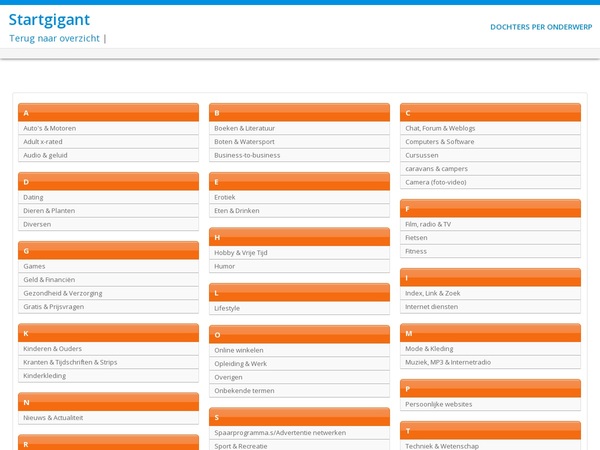Screen dimensions: 600x450
Task: Open the Overigen category
Action: coord(299,377)
